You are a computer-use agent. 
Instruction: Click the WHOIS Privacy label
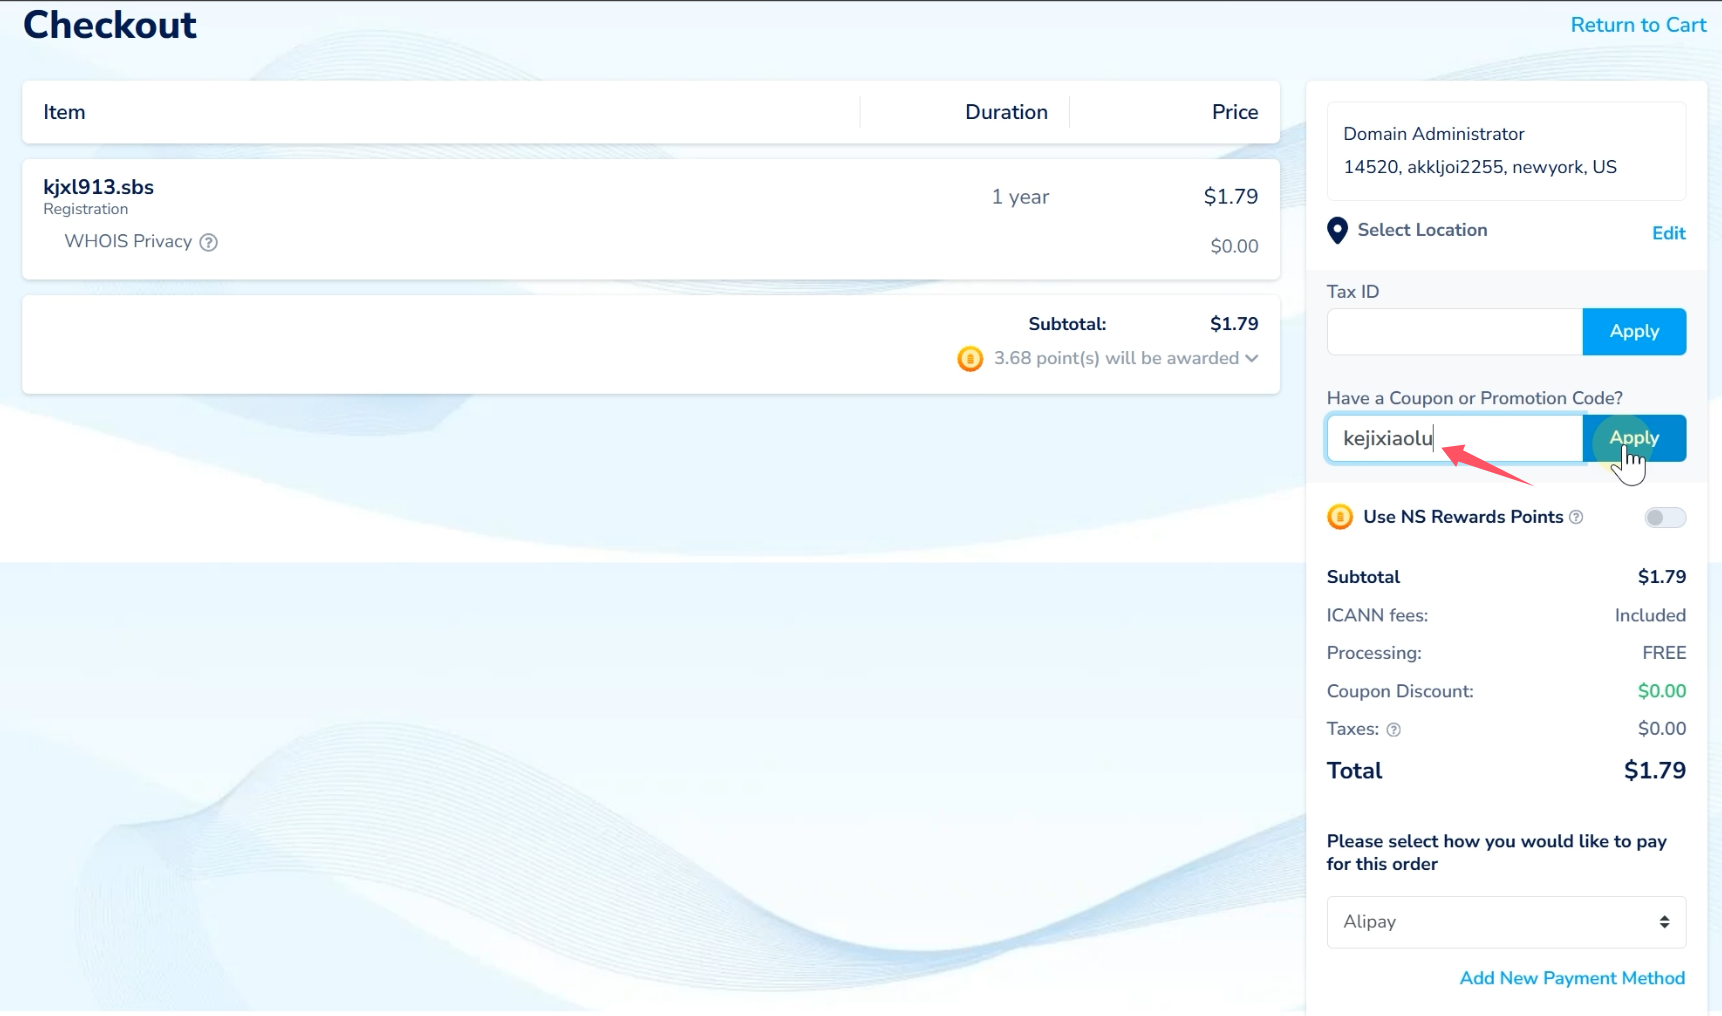[128, 242]
